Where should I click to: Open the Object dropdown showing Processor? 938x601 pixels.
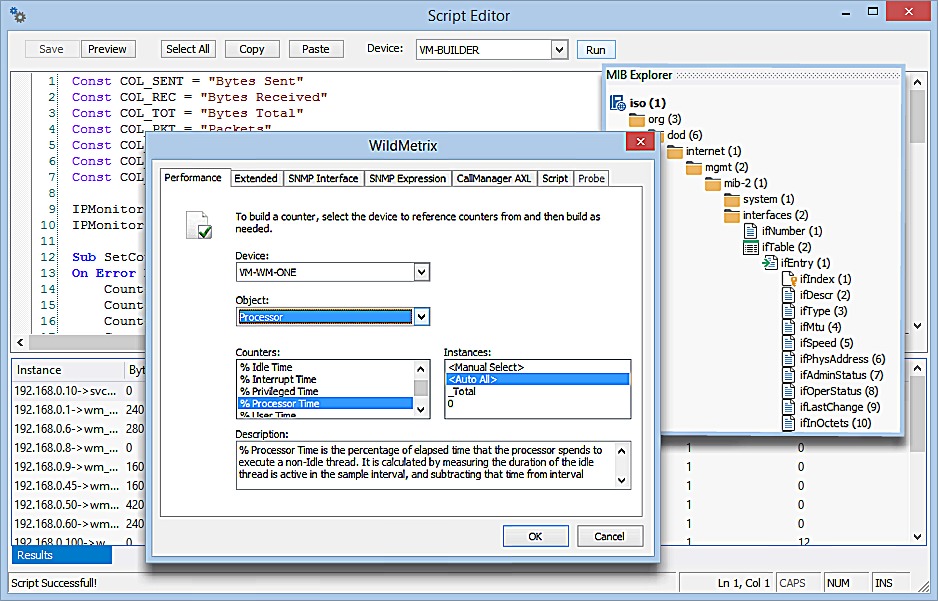(422, 317)
